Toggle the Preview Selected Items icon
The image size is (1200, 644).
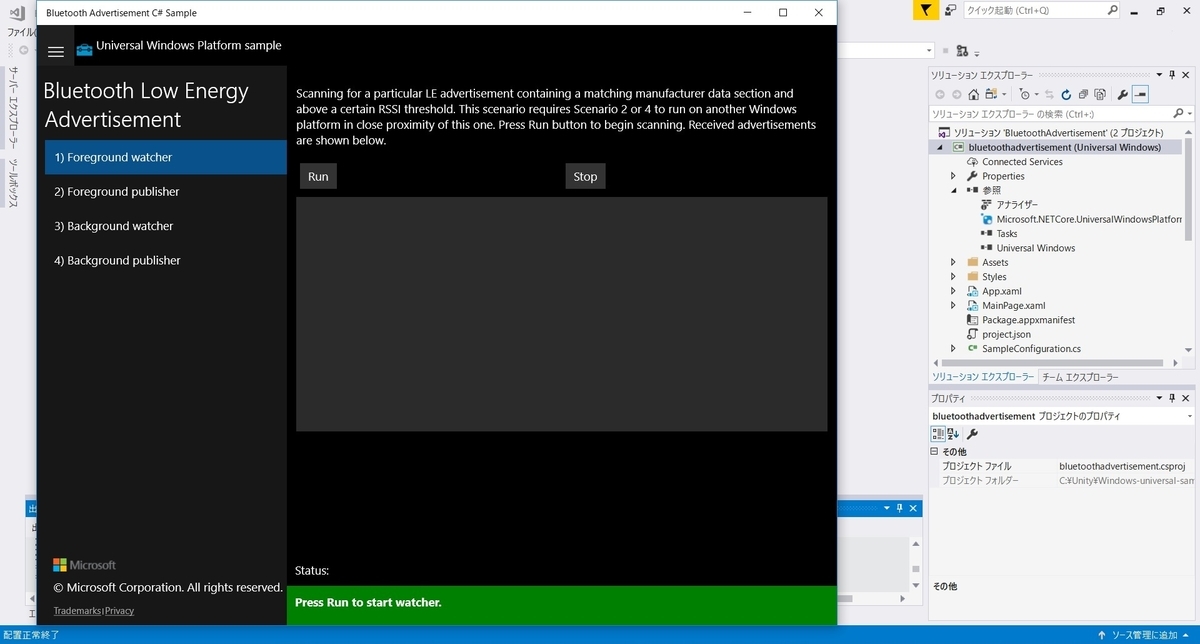point(1140,94)
